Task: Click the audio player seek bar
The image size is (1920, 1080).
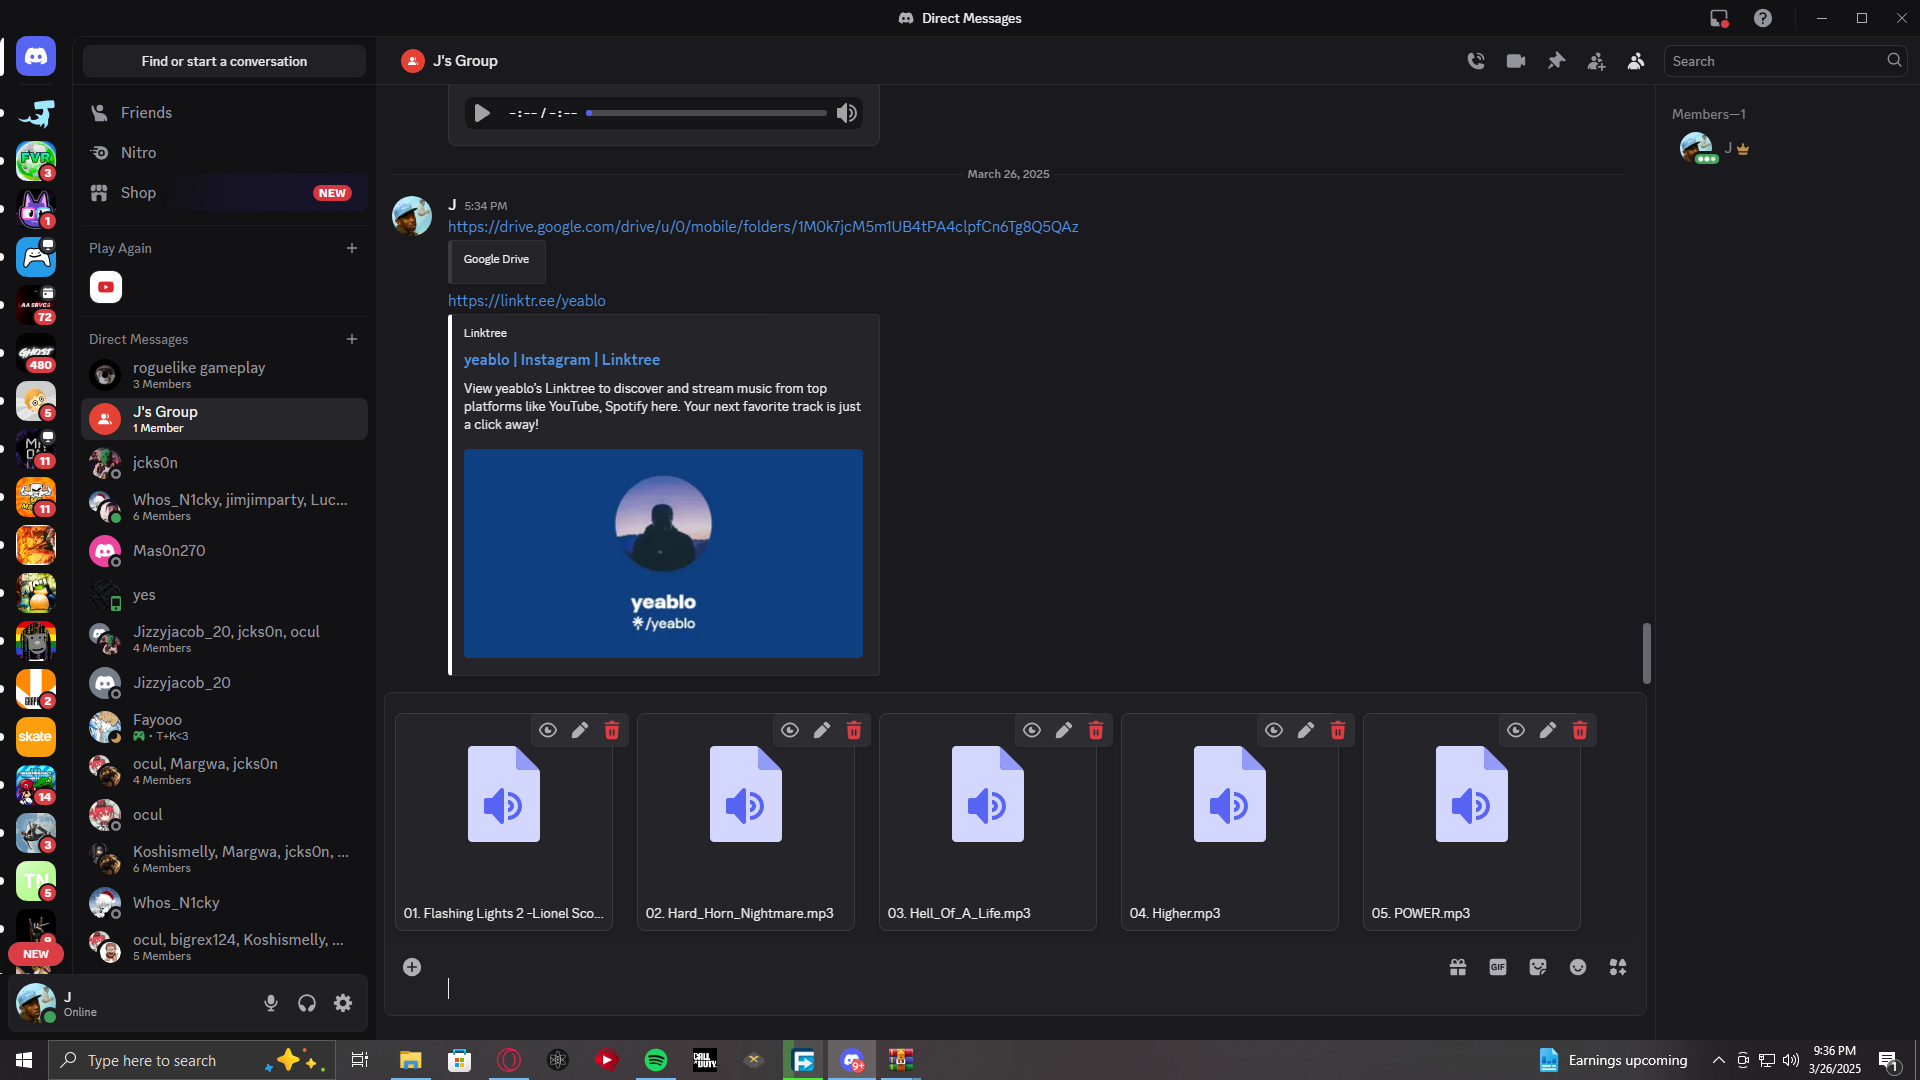Action: pyautogui.click(x=706, y=113)
